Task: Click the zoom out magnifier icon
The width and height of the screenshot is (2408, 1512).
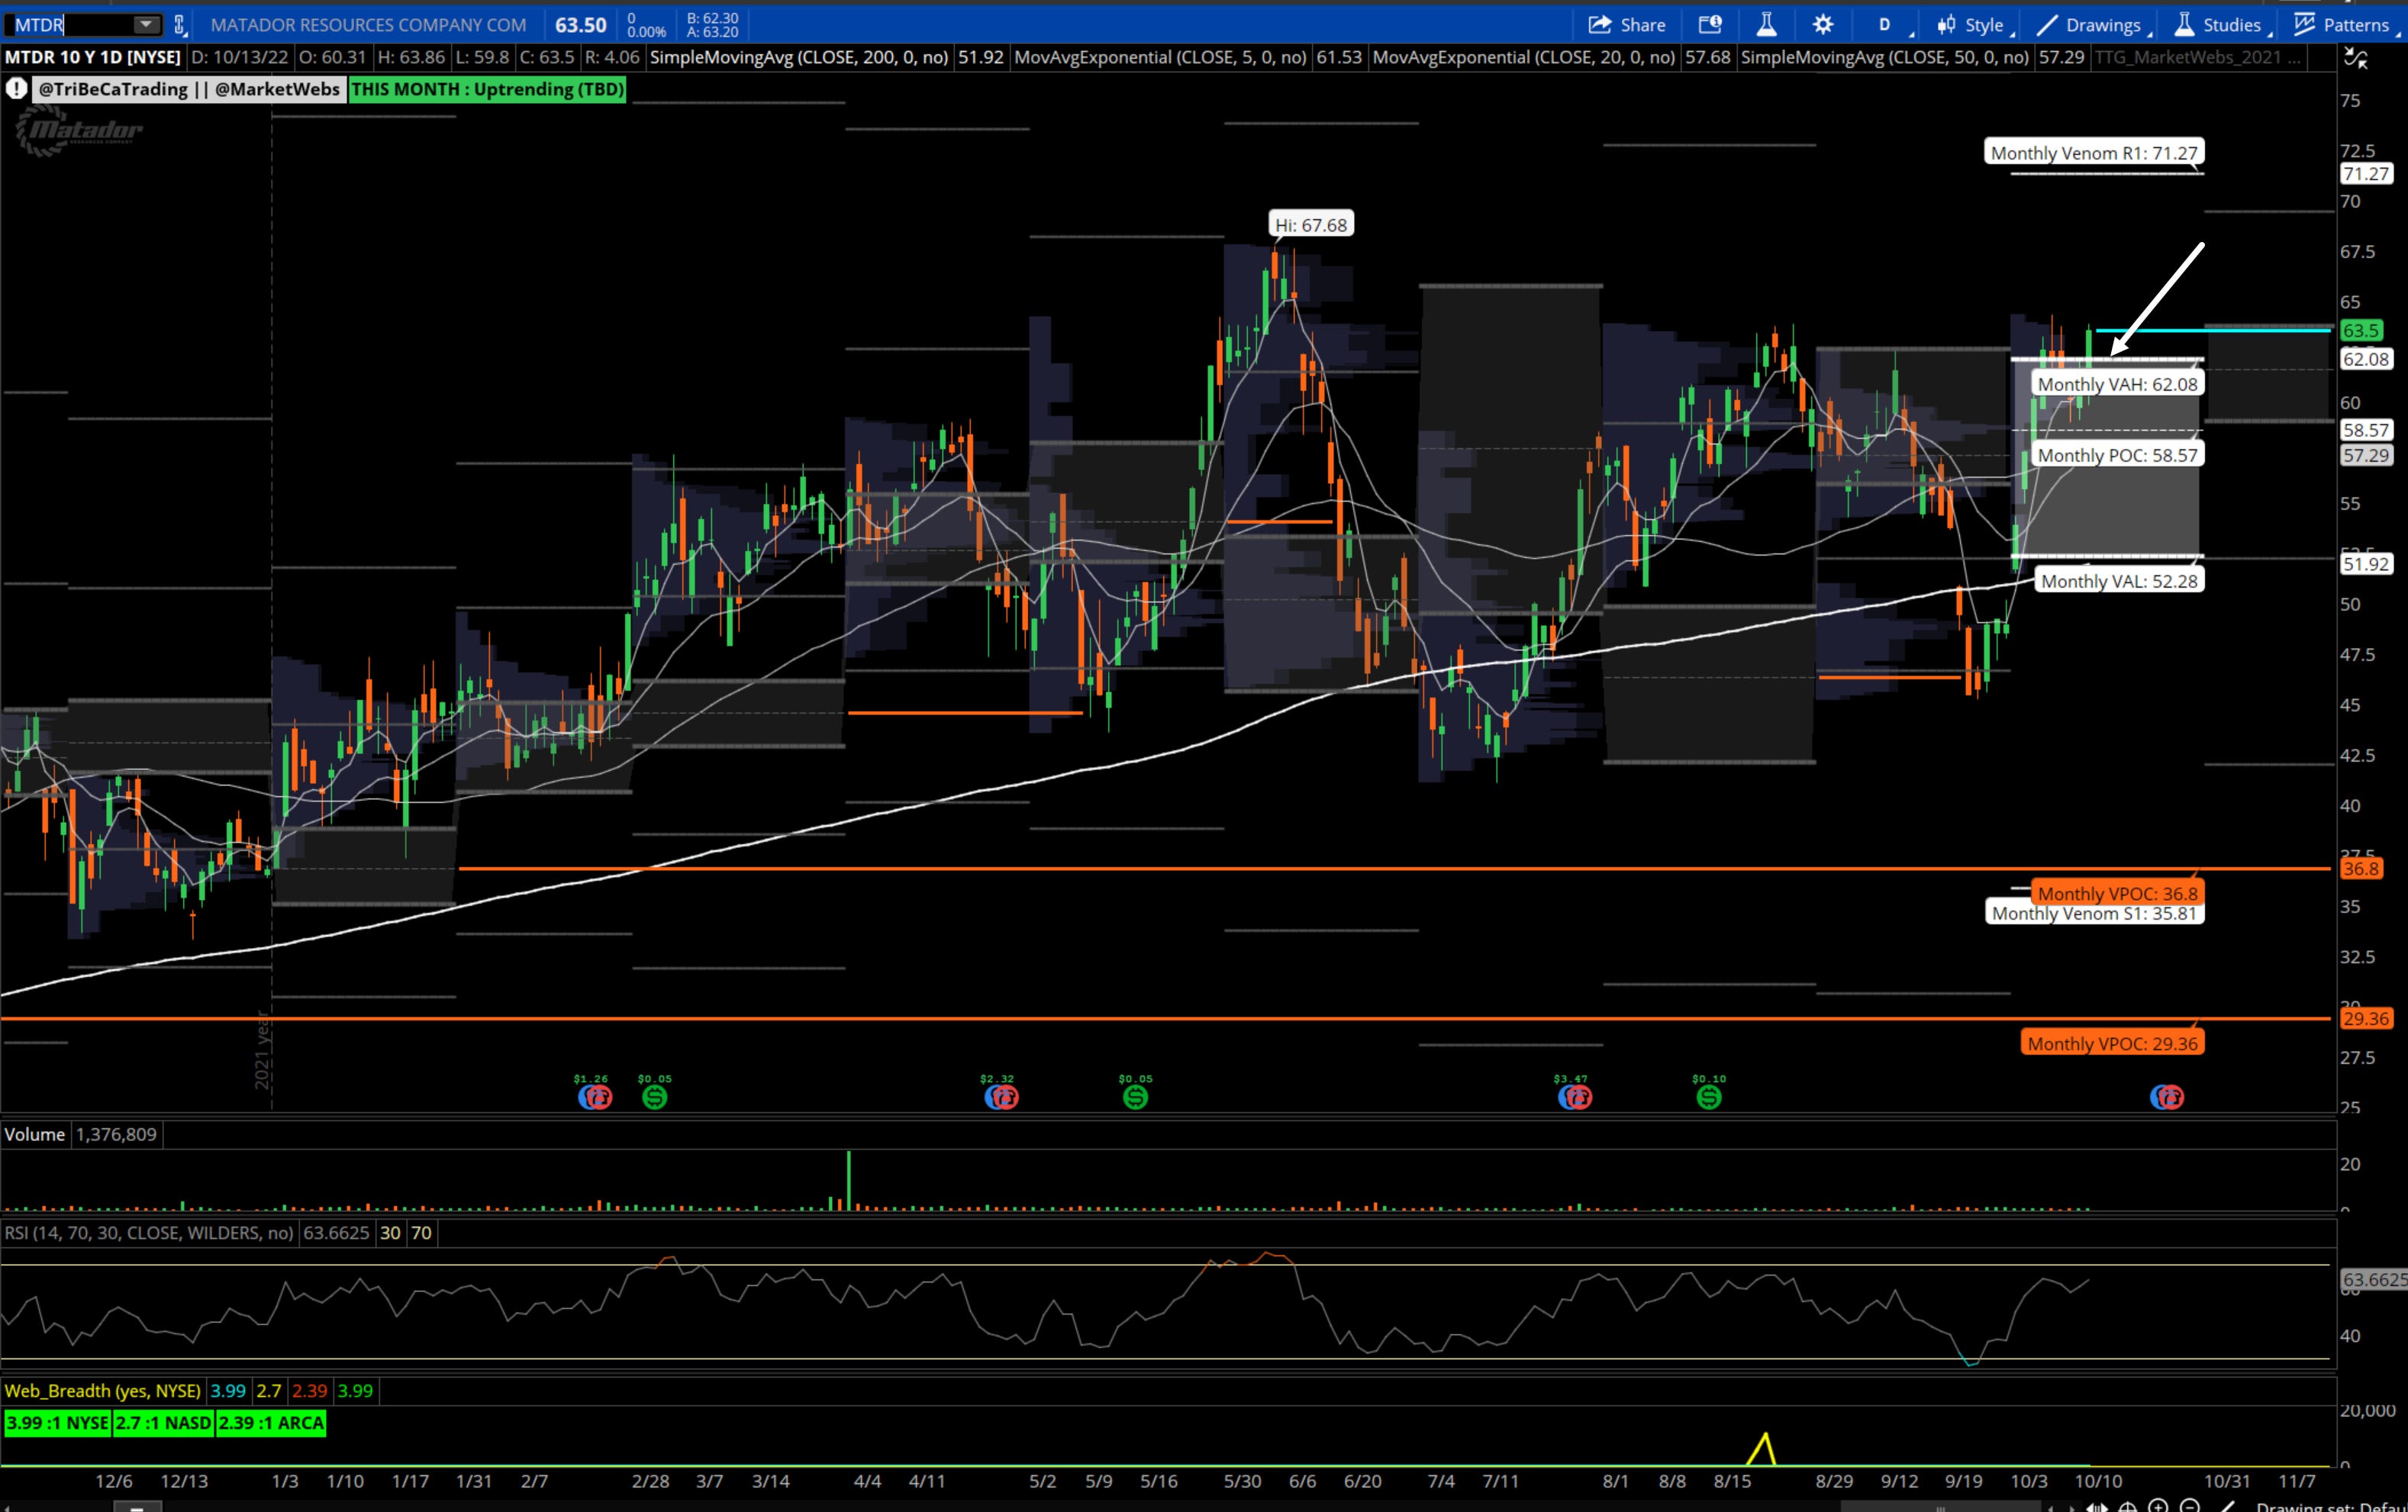Action: [x=2189, y=1505]
